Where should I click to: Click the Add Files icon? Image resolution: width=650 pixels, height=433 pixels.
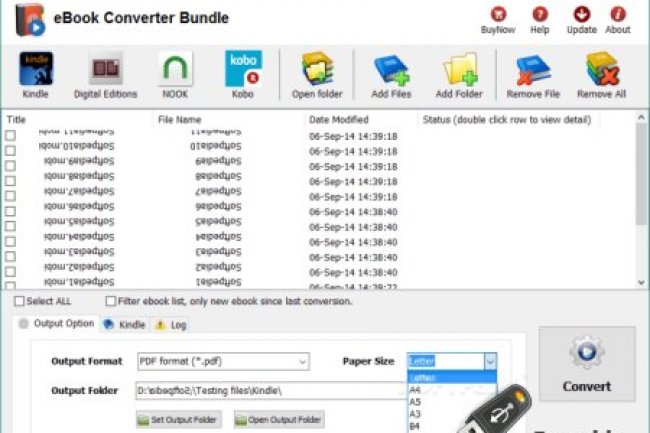392,71
